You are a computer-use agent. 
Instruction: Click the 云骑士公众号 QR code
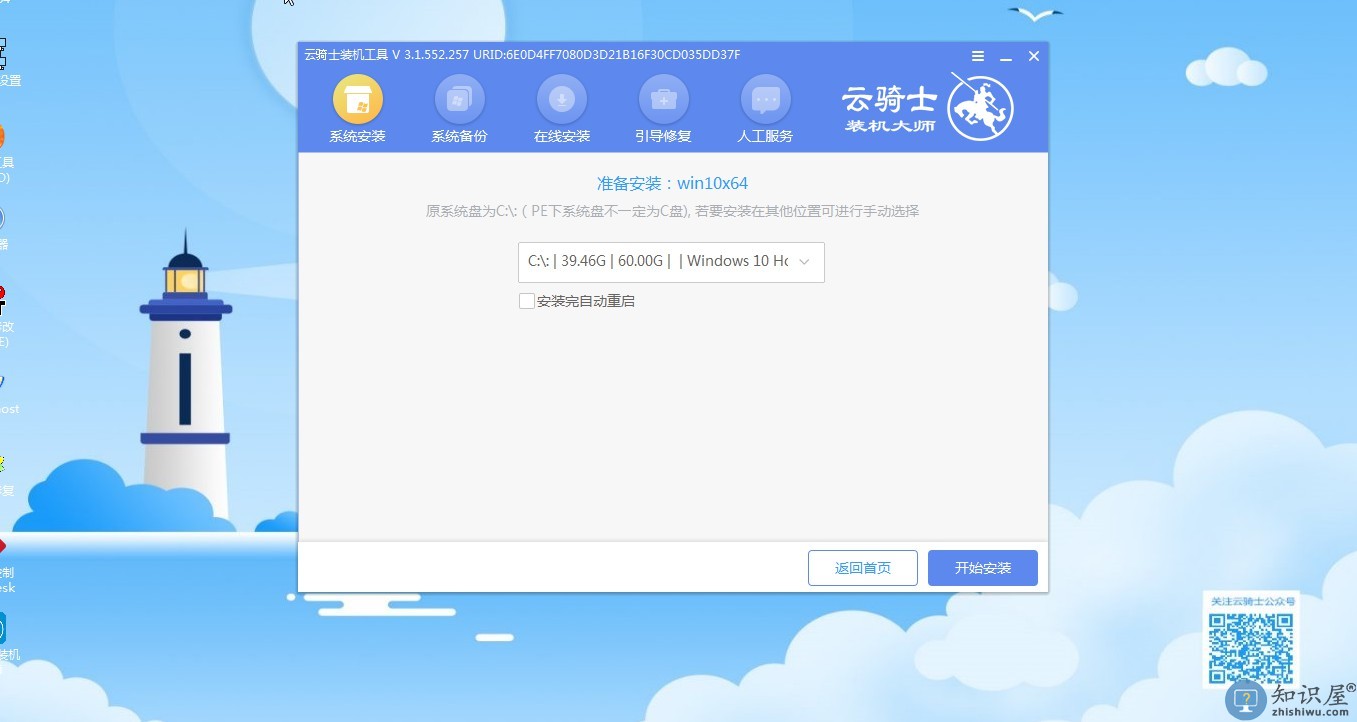click(x=1250, y=650)
